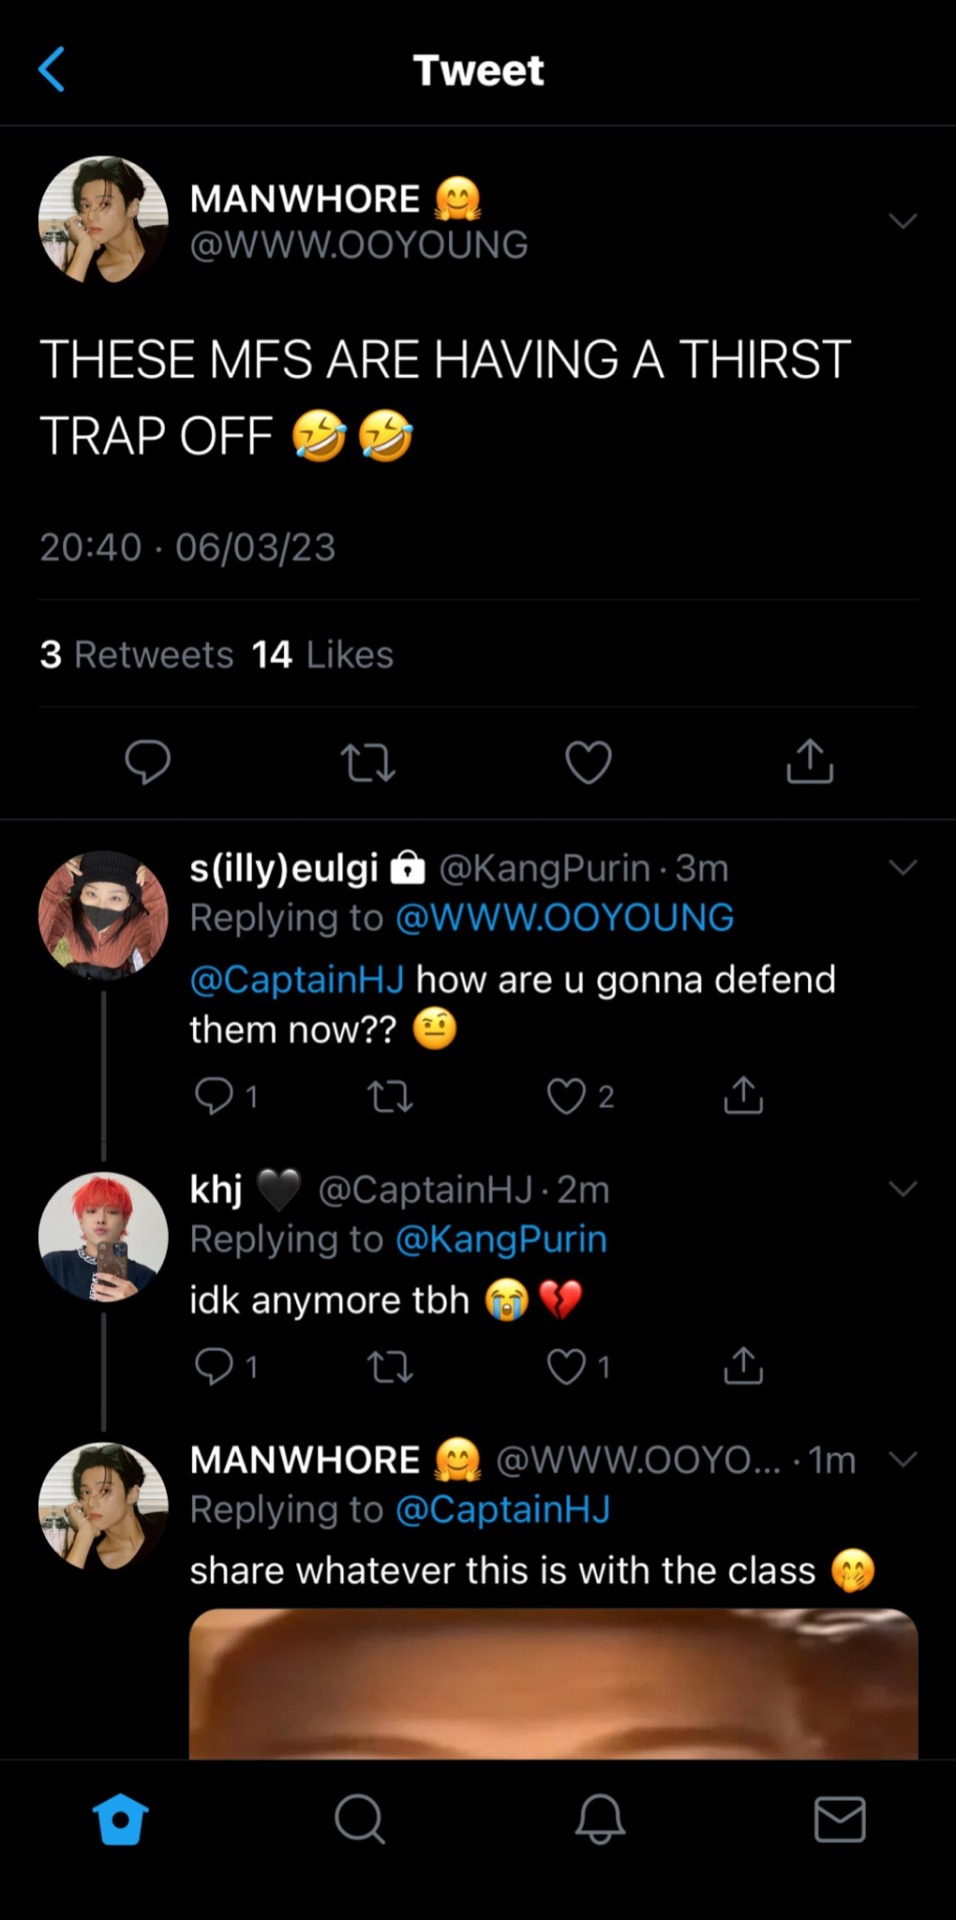Open the Search tab in bottom bar
Image resolution: width=956 pixels, height=1920 pixels.
tap(359, 1818)
